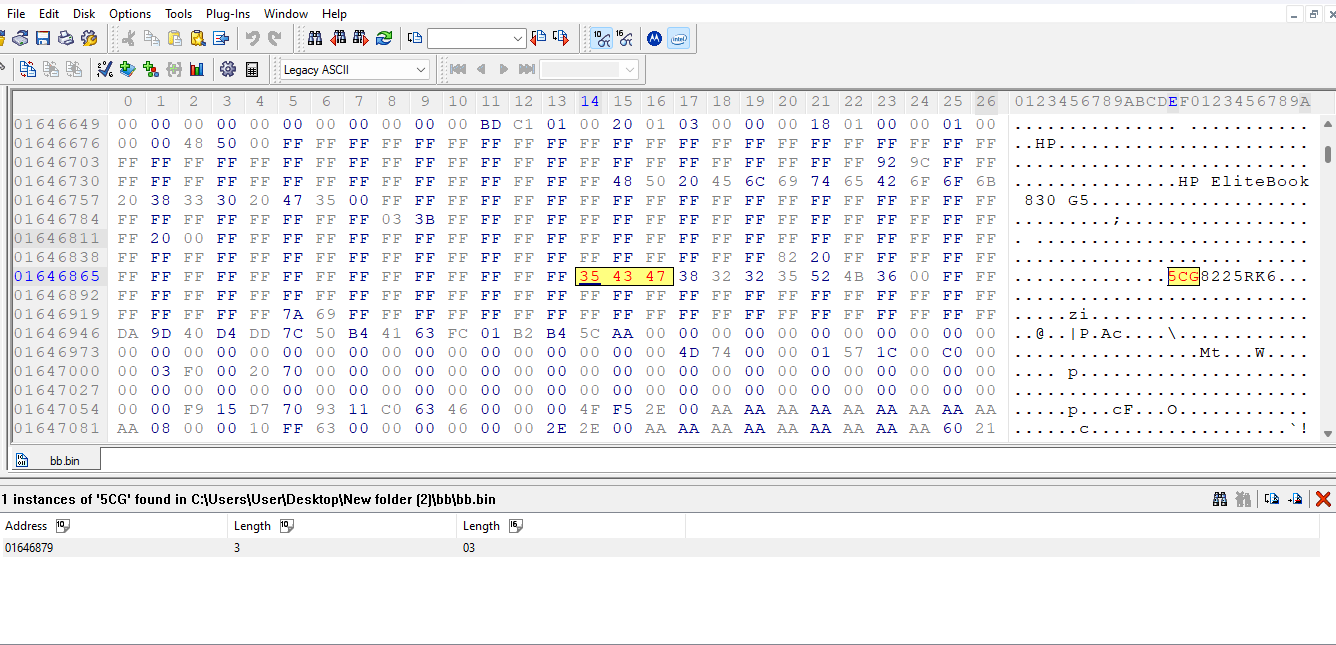
Task: Click the Undo arrow icon
Action: click(x=252, y=38)
